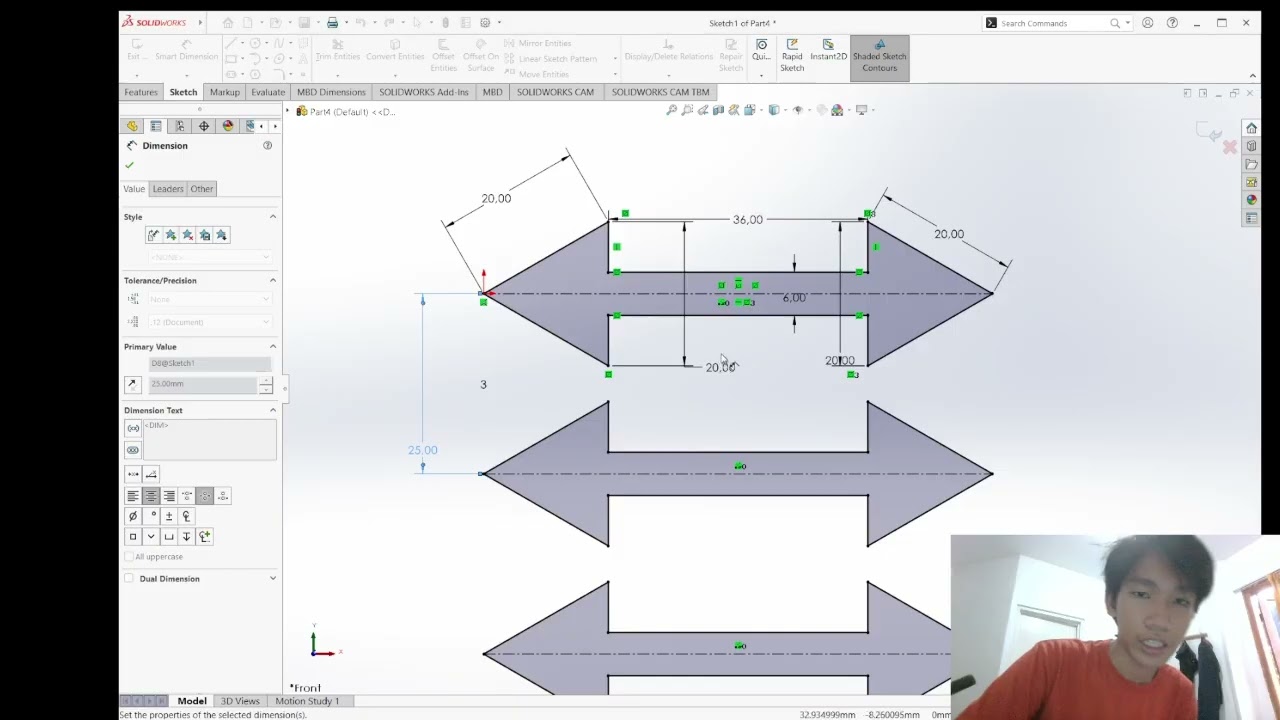Image resolution: width=1280 pixels, height=720 pixels.
Task: Switch to the Features ribbon tab
Action: click(x=141, y=92)
